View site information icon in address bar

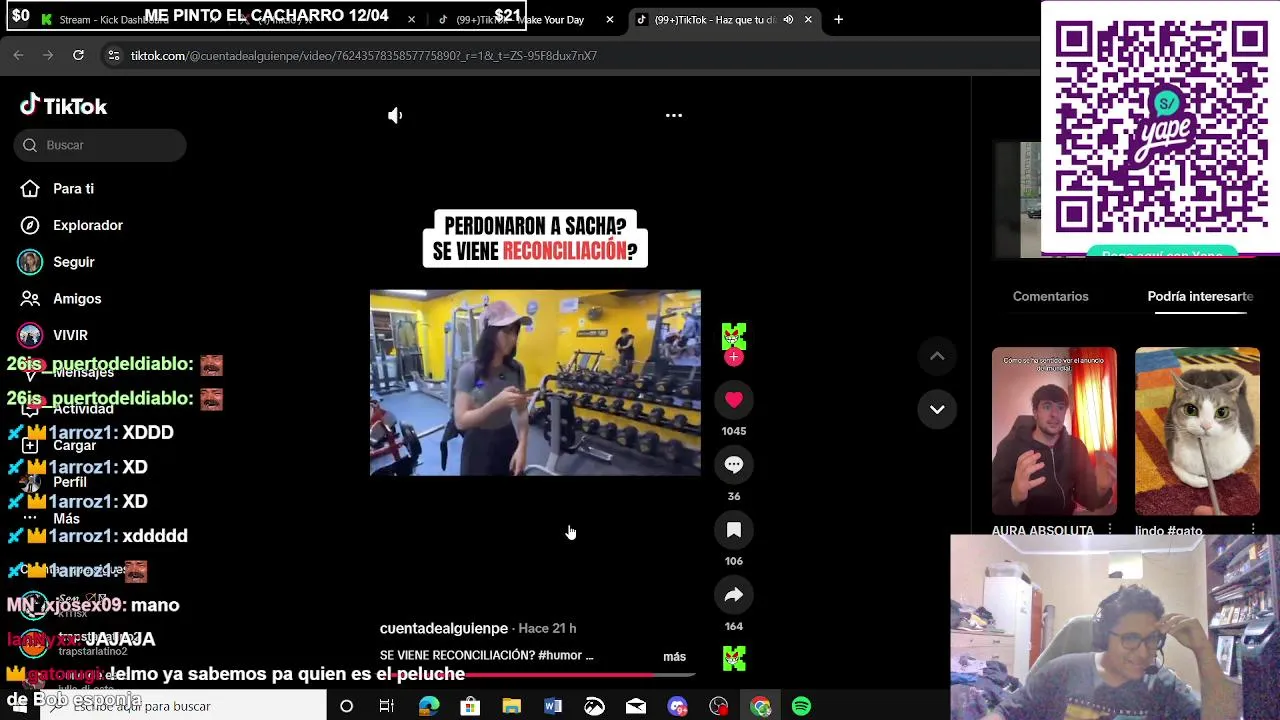tap(114, 55)
